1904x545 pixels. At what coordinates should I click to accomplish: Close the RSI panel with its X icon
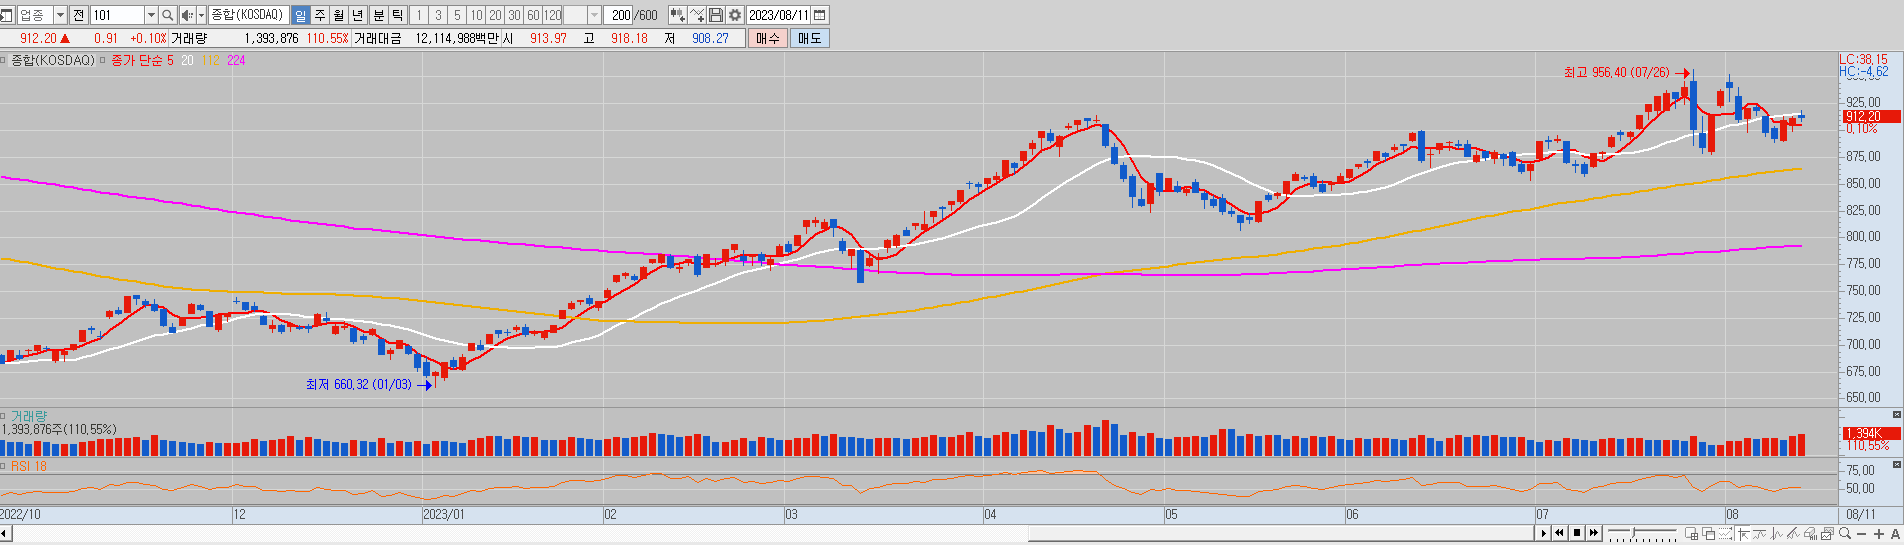pyautogui.click(x=1896, y=465)
